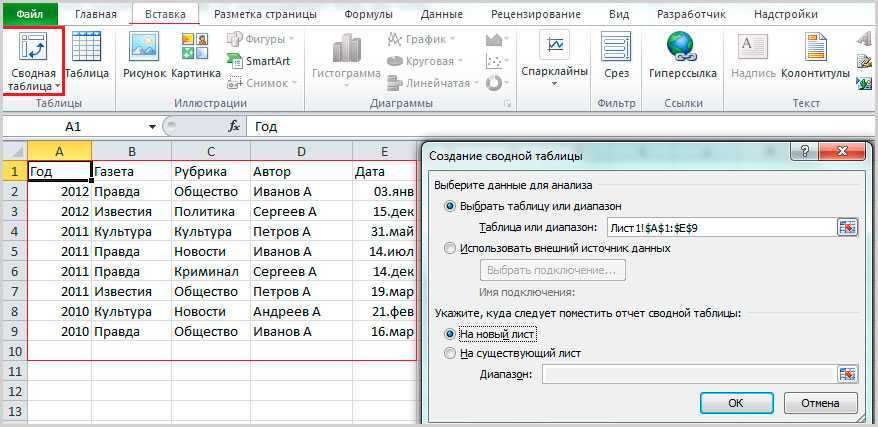Click the Гистограмма chart icon
The height and width of the screenshot is (427, 878).
click(x=346, y=48)
